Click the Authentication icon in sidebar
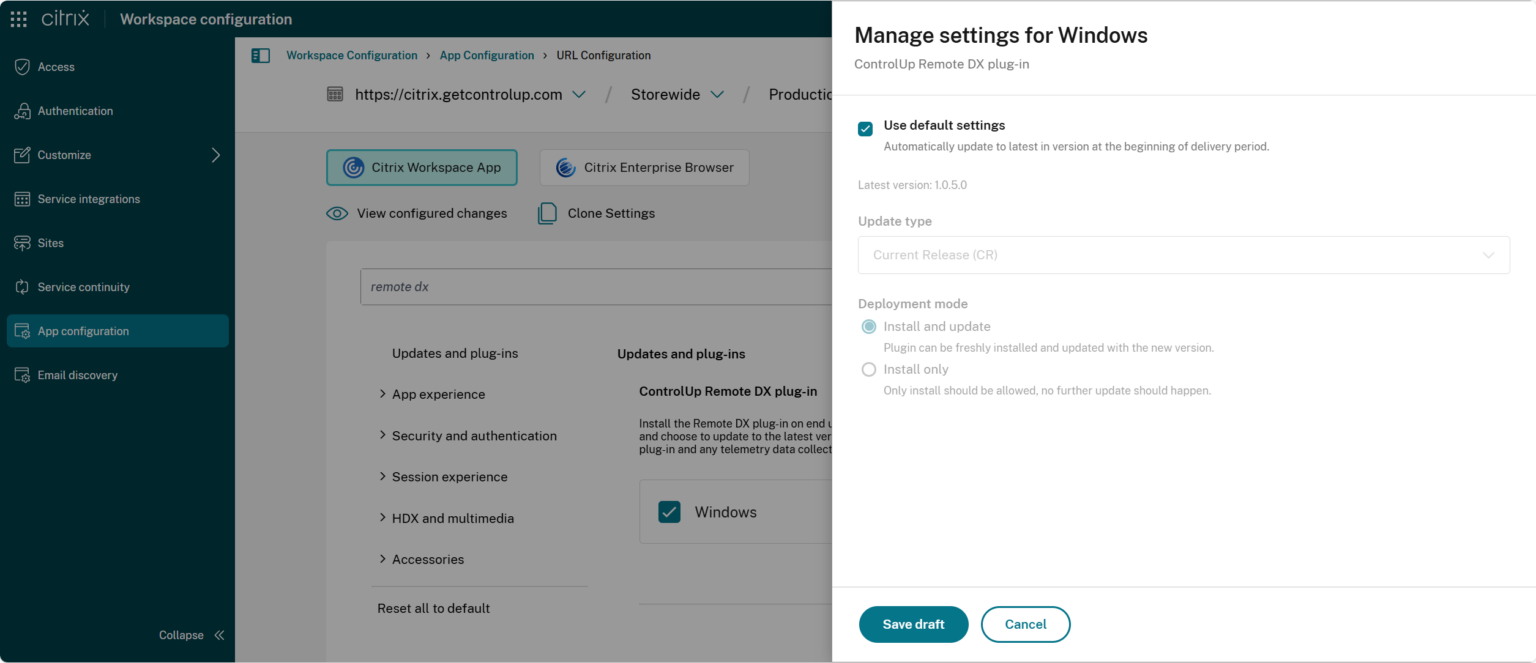Viewport: 1536px width, 663px height. (22, 111)
